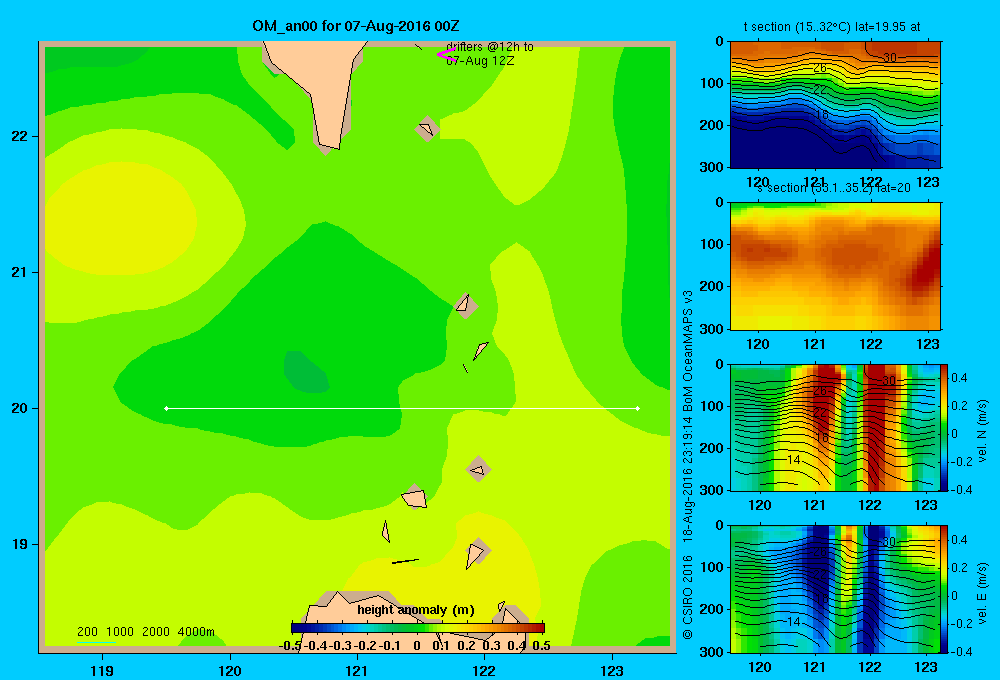Click the yellow high anomaly region near 21.3N

[x=121, y=219]
